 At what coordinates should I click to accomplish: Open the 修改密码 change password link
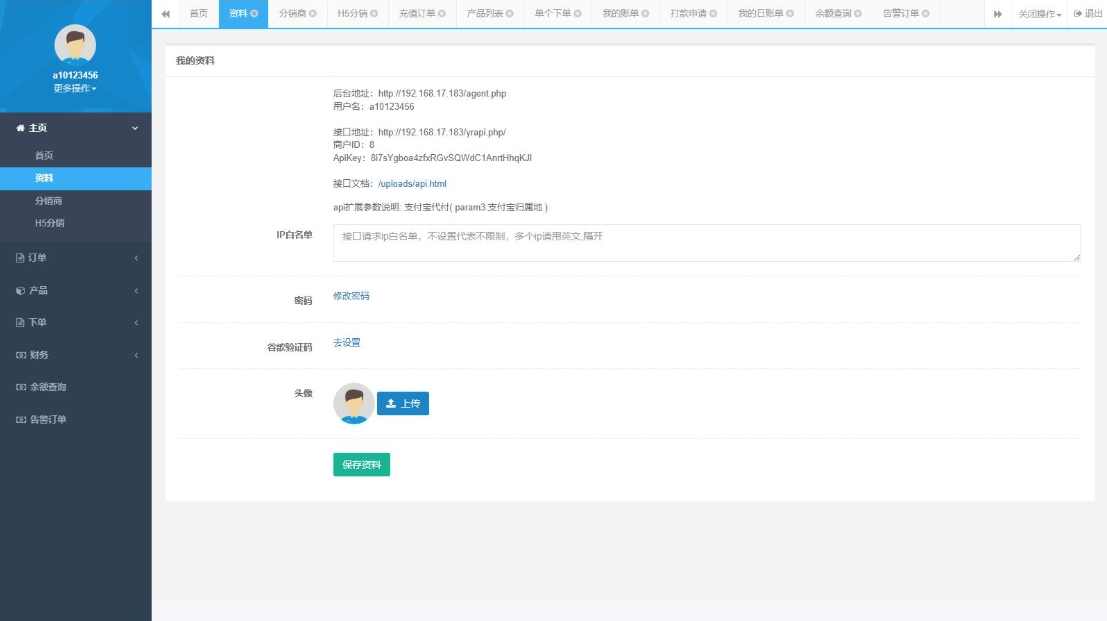click(x=351, y=296)
